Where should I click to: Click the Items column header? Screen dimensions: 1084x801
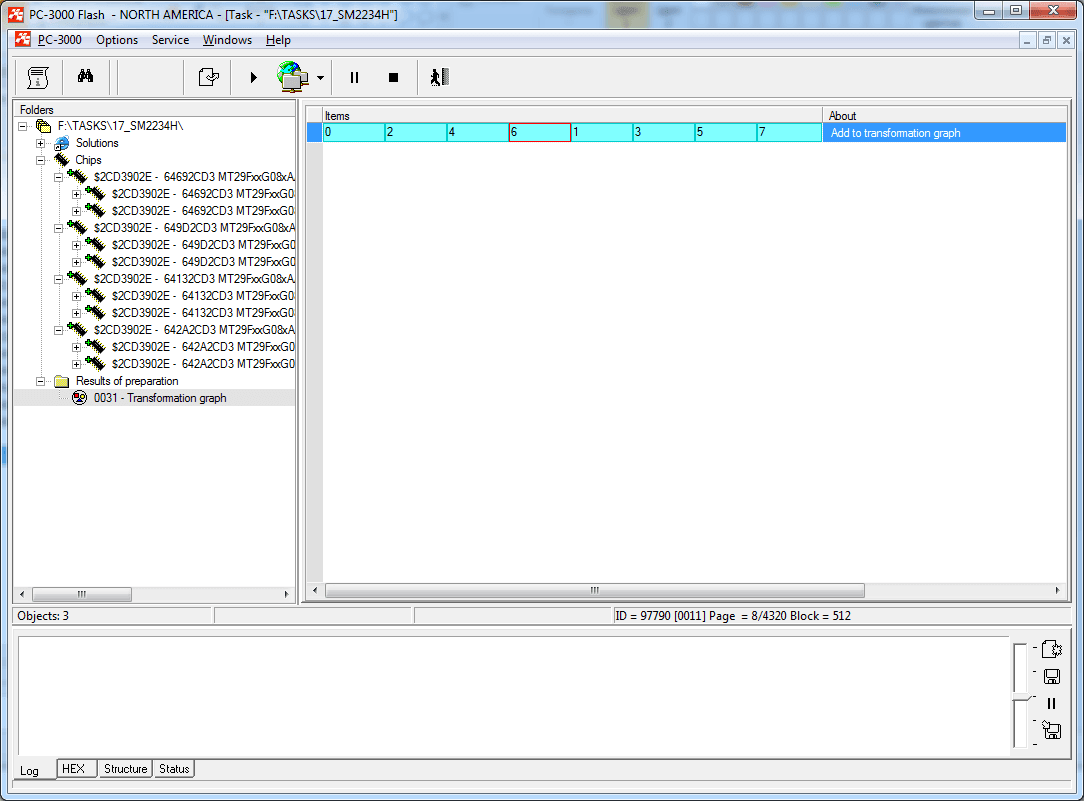point(572,115)
